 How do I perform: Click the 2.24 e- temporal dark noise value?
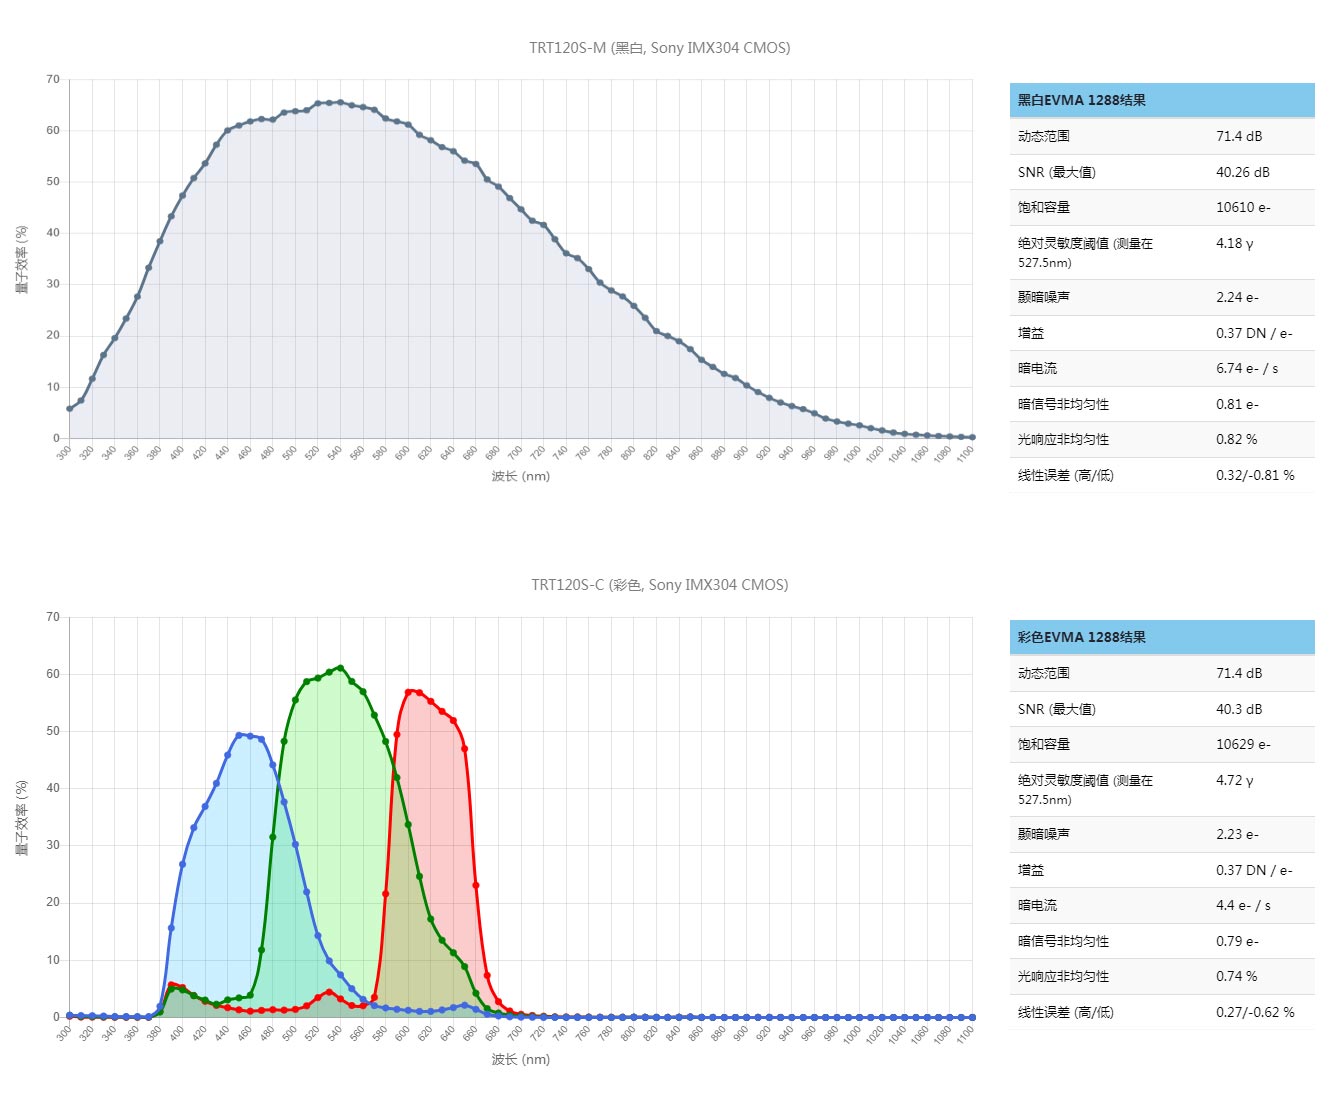(x=1237, y=297)
